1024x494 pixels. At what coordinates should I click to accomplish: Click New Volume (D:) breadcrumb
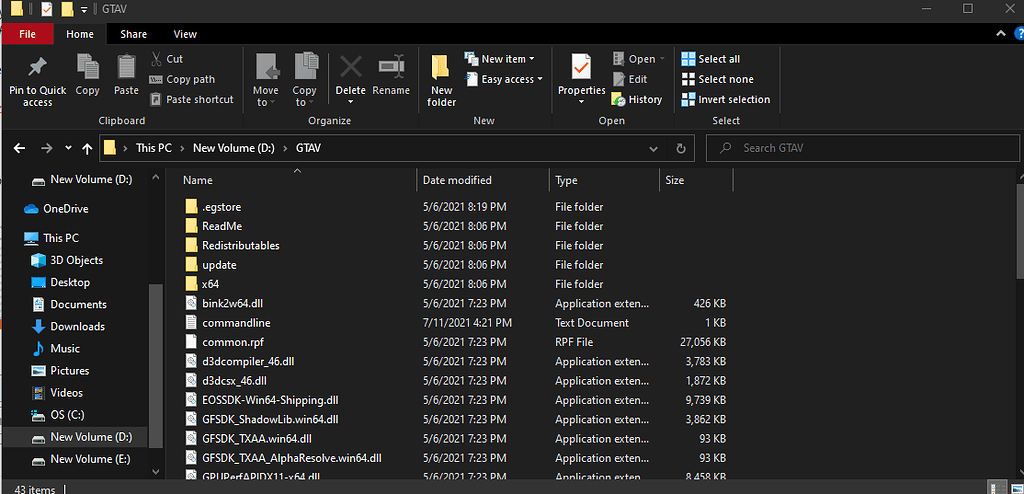(x=234, y=148)
